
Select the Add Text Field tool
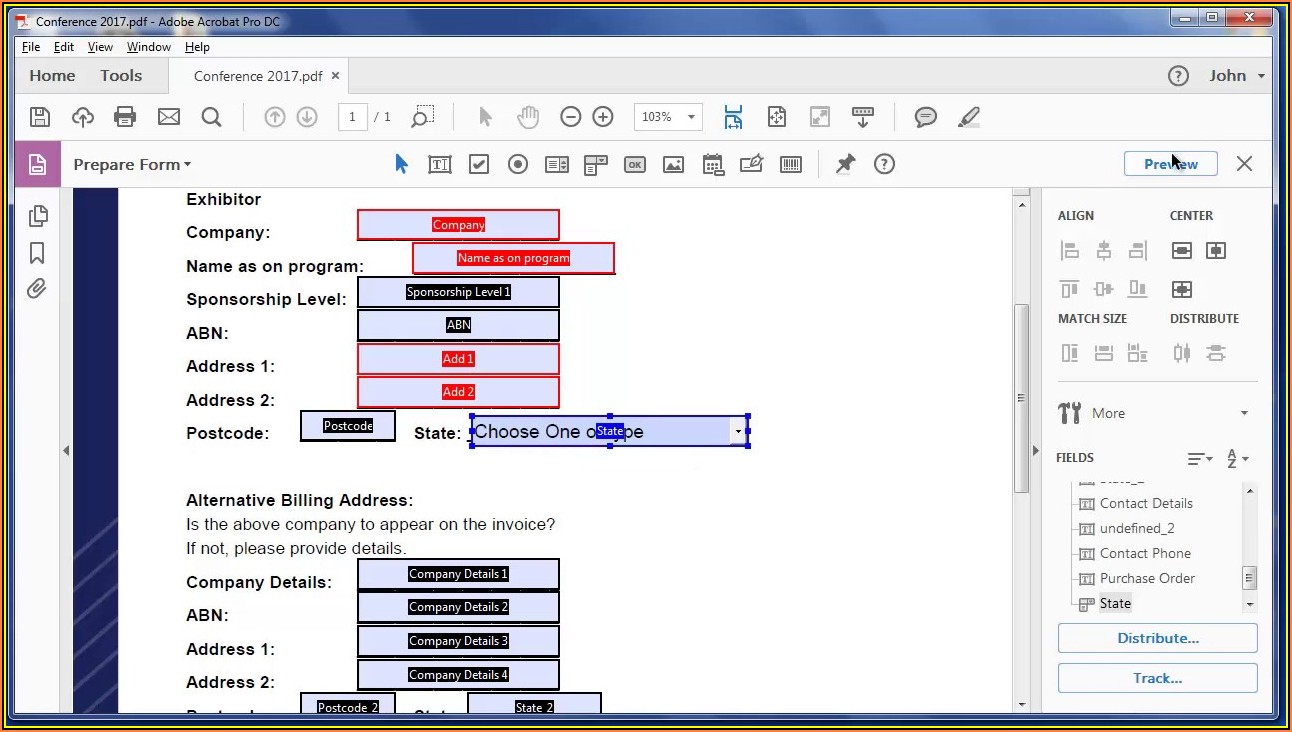[x=439, y=165]
